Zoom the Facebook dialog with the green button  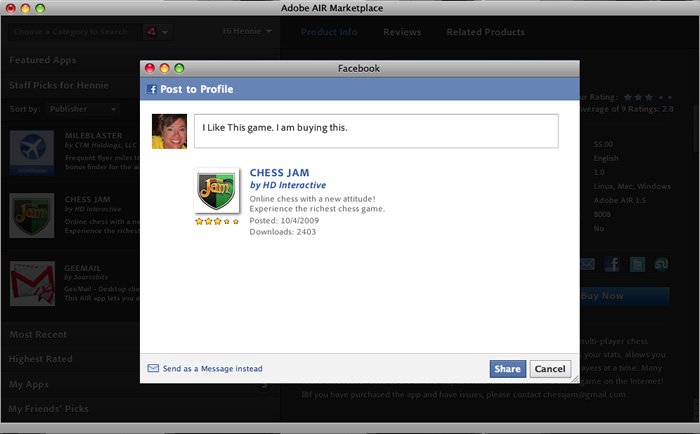coord(179,68)
